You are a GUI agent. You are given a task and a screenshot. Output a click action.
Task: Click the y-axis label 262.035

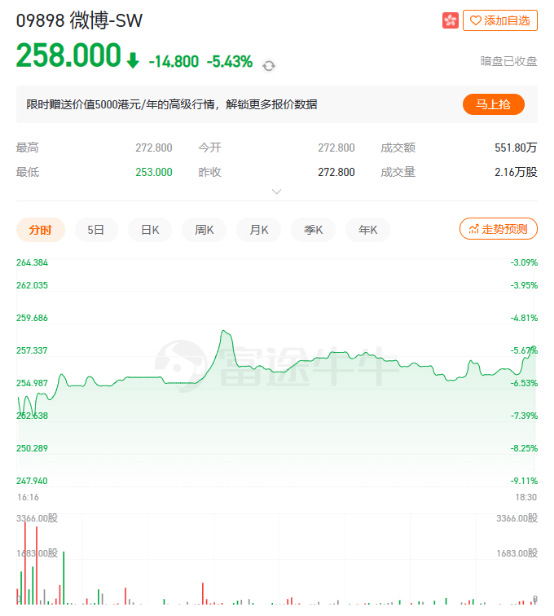coord(32,285)
